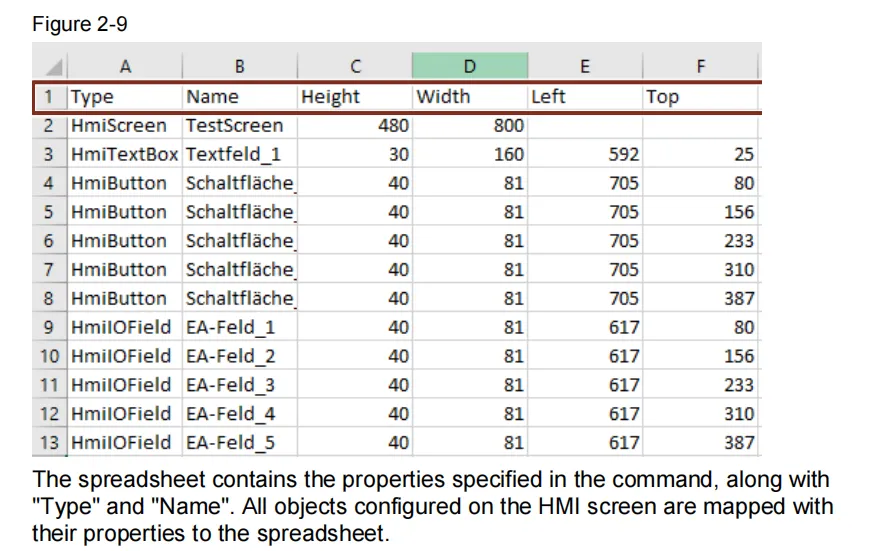Select the HmiScreen cell
The width and height of the screenshot is (896, 551).
click(125, 126)
